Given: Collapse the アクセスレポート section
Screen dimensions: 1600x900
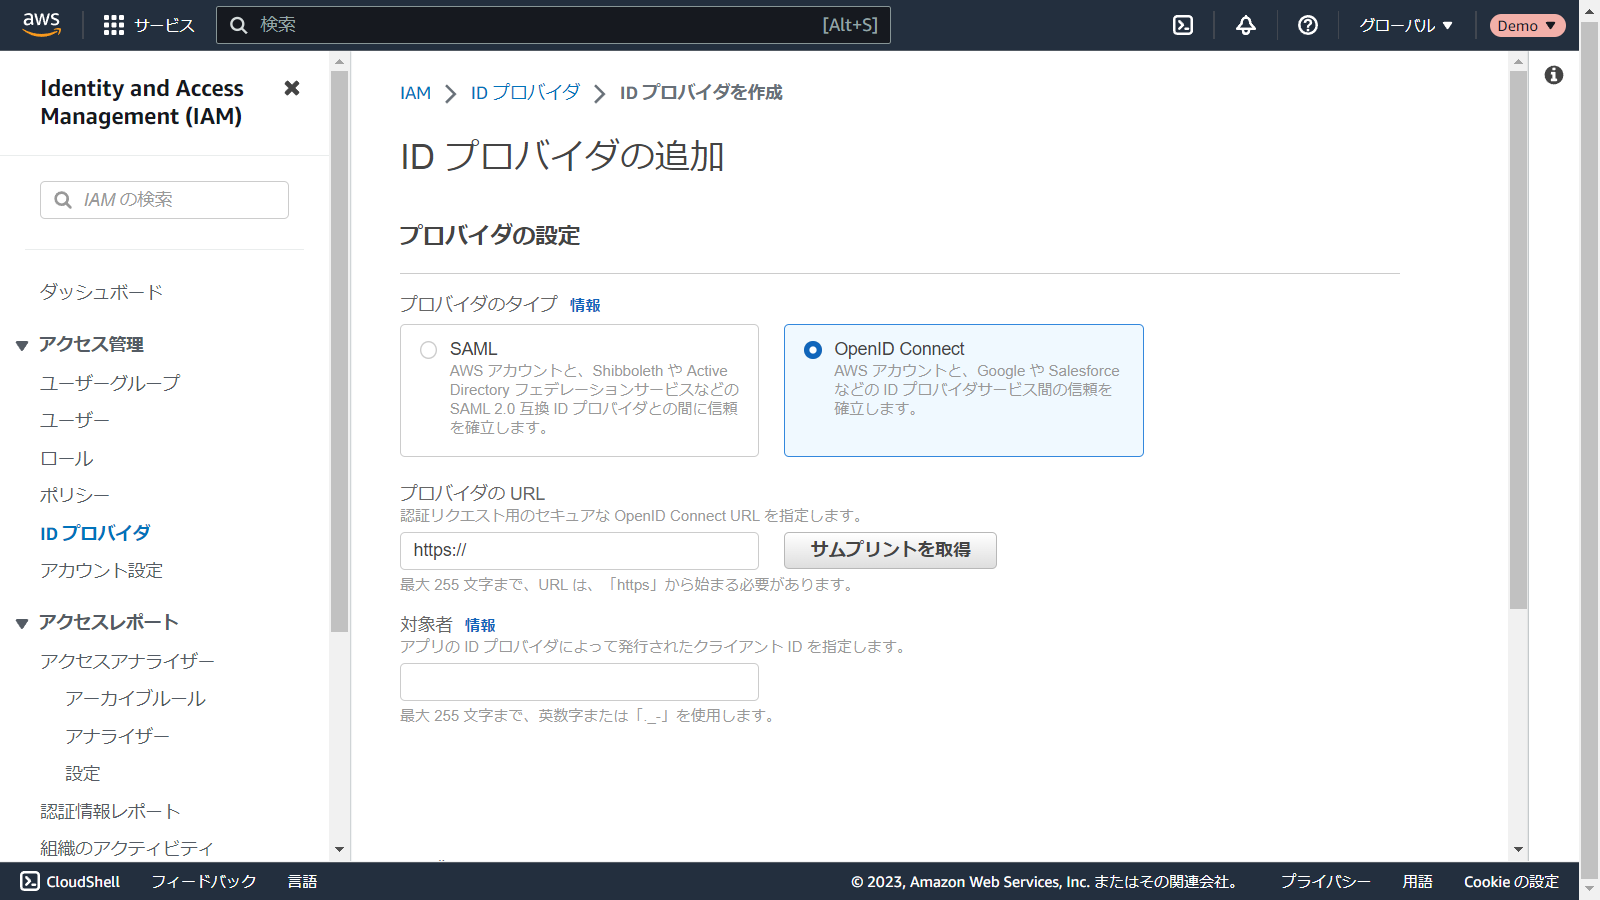Looking at the screenshot, I should coord(22,623).
